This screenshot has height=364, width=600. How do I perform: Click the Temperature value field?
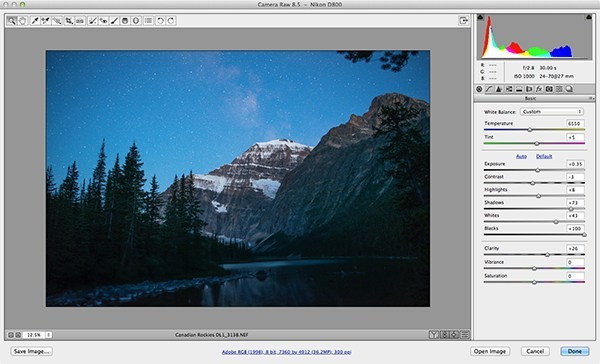point(575,124)
